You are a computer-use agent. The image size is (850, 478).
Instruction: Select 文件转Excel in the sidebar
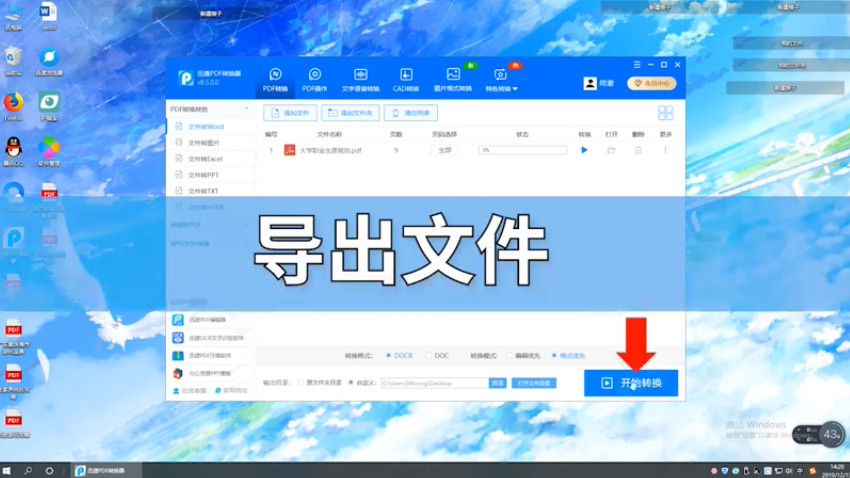211,159
